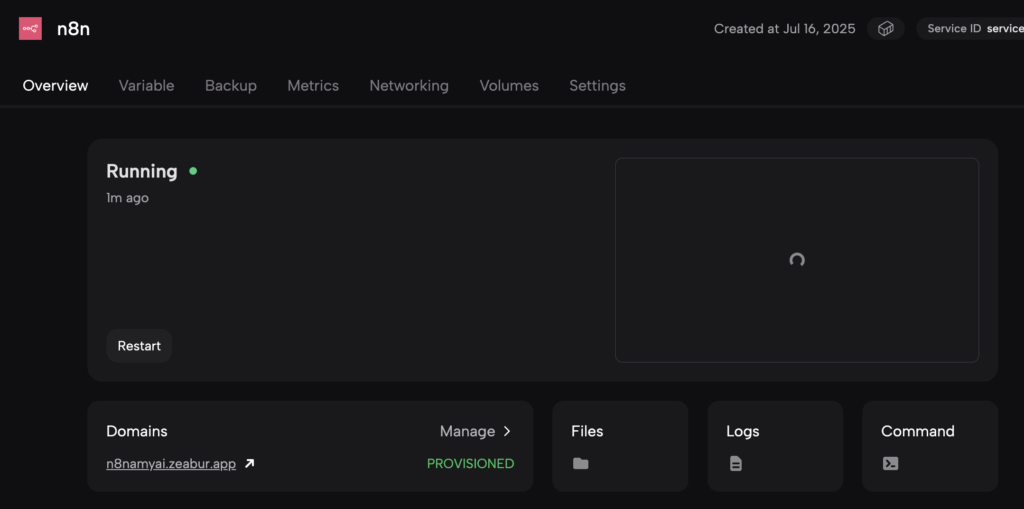
Task: Open the Volumes tab
Action: 509,86
